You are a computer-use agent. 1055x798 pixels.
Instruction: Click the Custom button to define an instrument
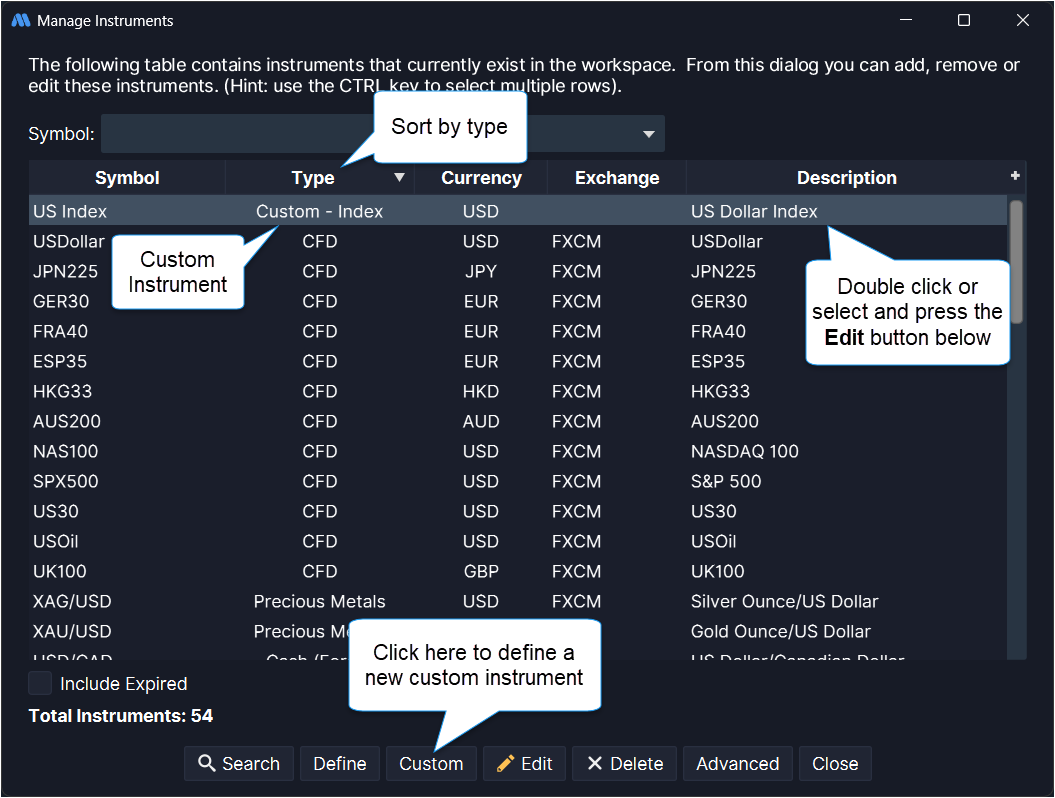[x=431, y=764]
